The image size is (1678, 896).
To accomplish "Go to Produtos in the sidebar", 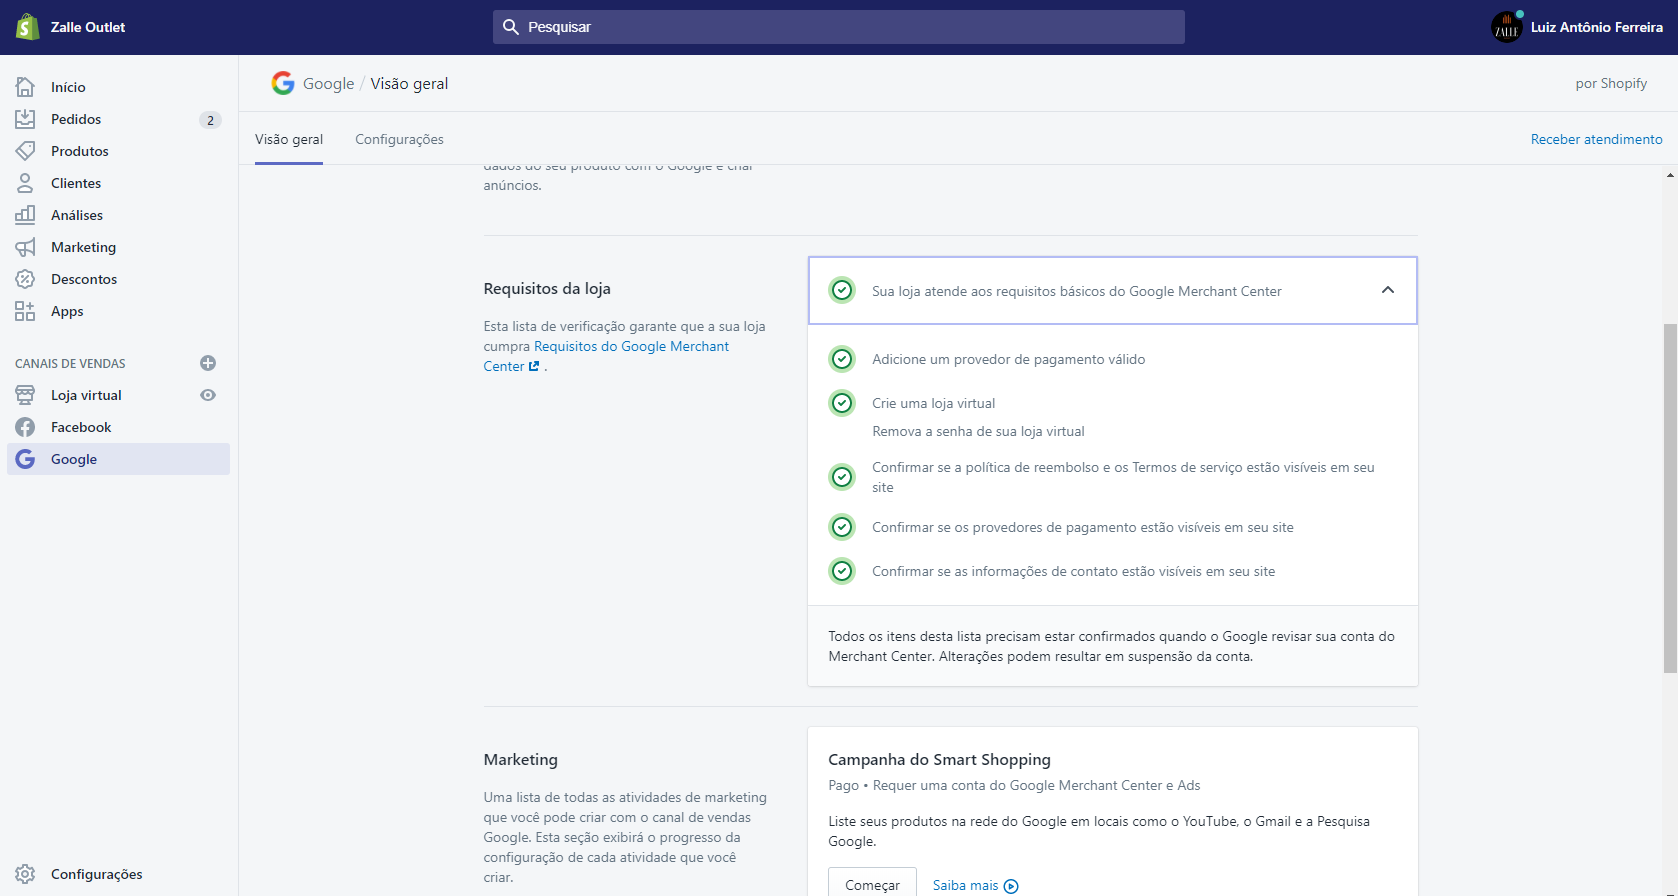I will [80, 151].
